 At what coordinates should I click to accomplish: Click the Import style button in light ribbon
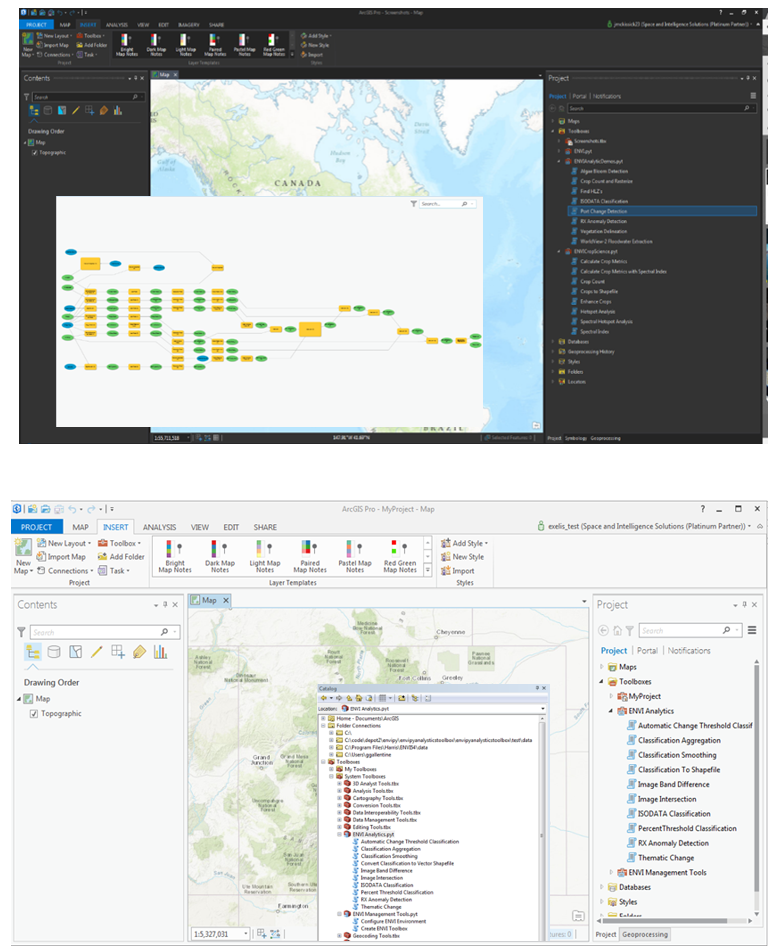[462, 571]
